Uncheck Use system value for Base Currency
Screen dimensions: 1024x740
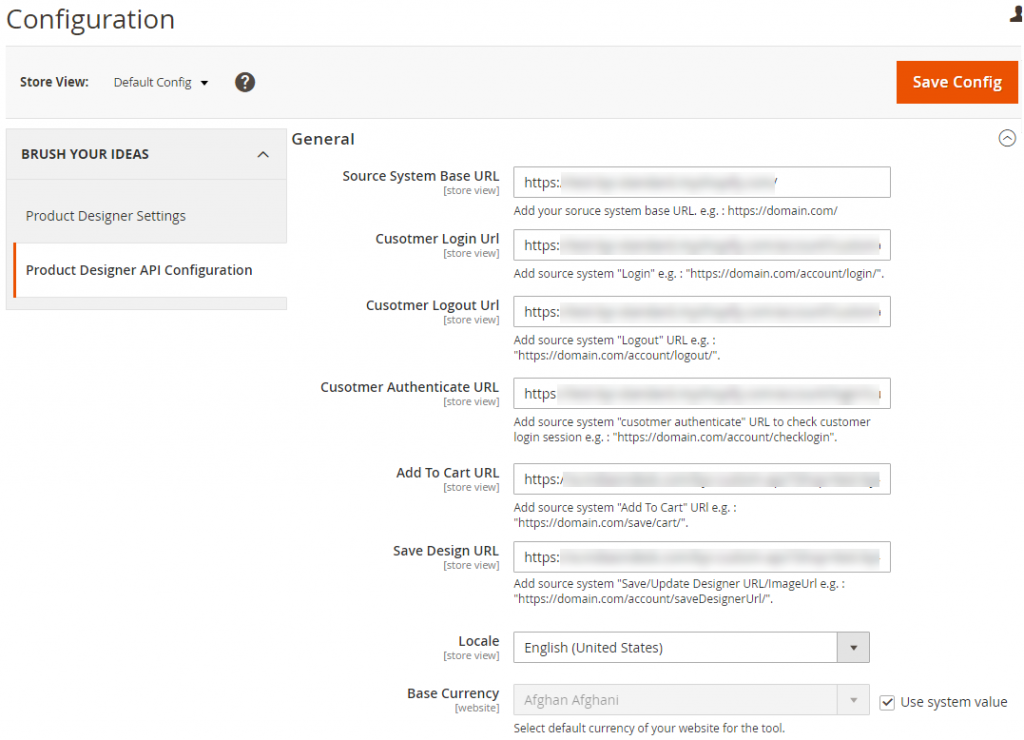pyautogui.click(x=887, y=702)
